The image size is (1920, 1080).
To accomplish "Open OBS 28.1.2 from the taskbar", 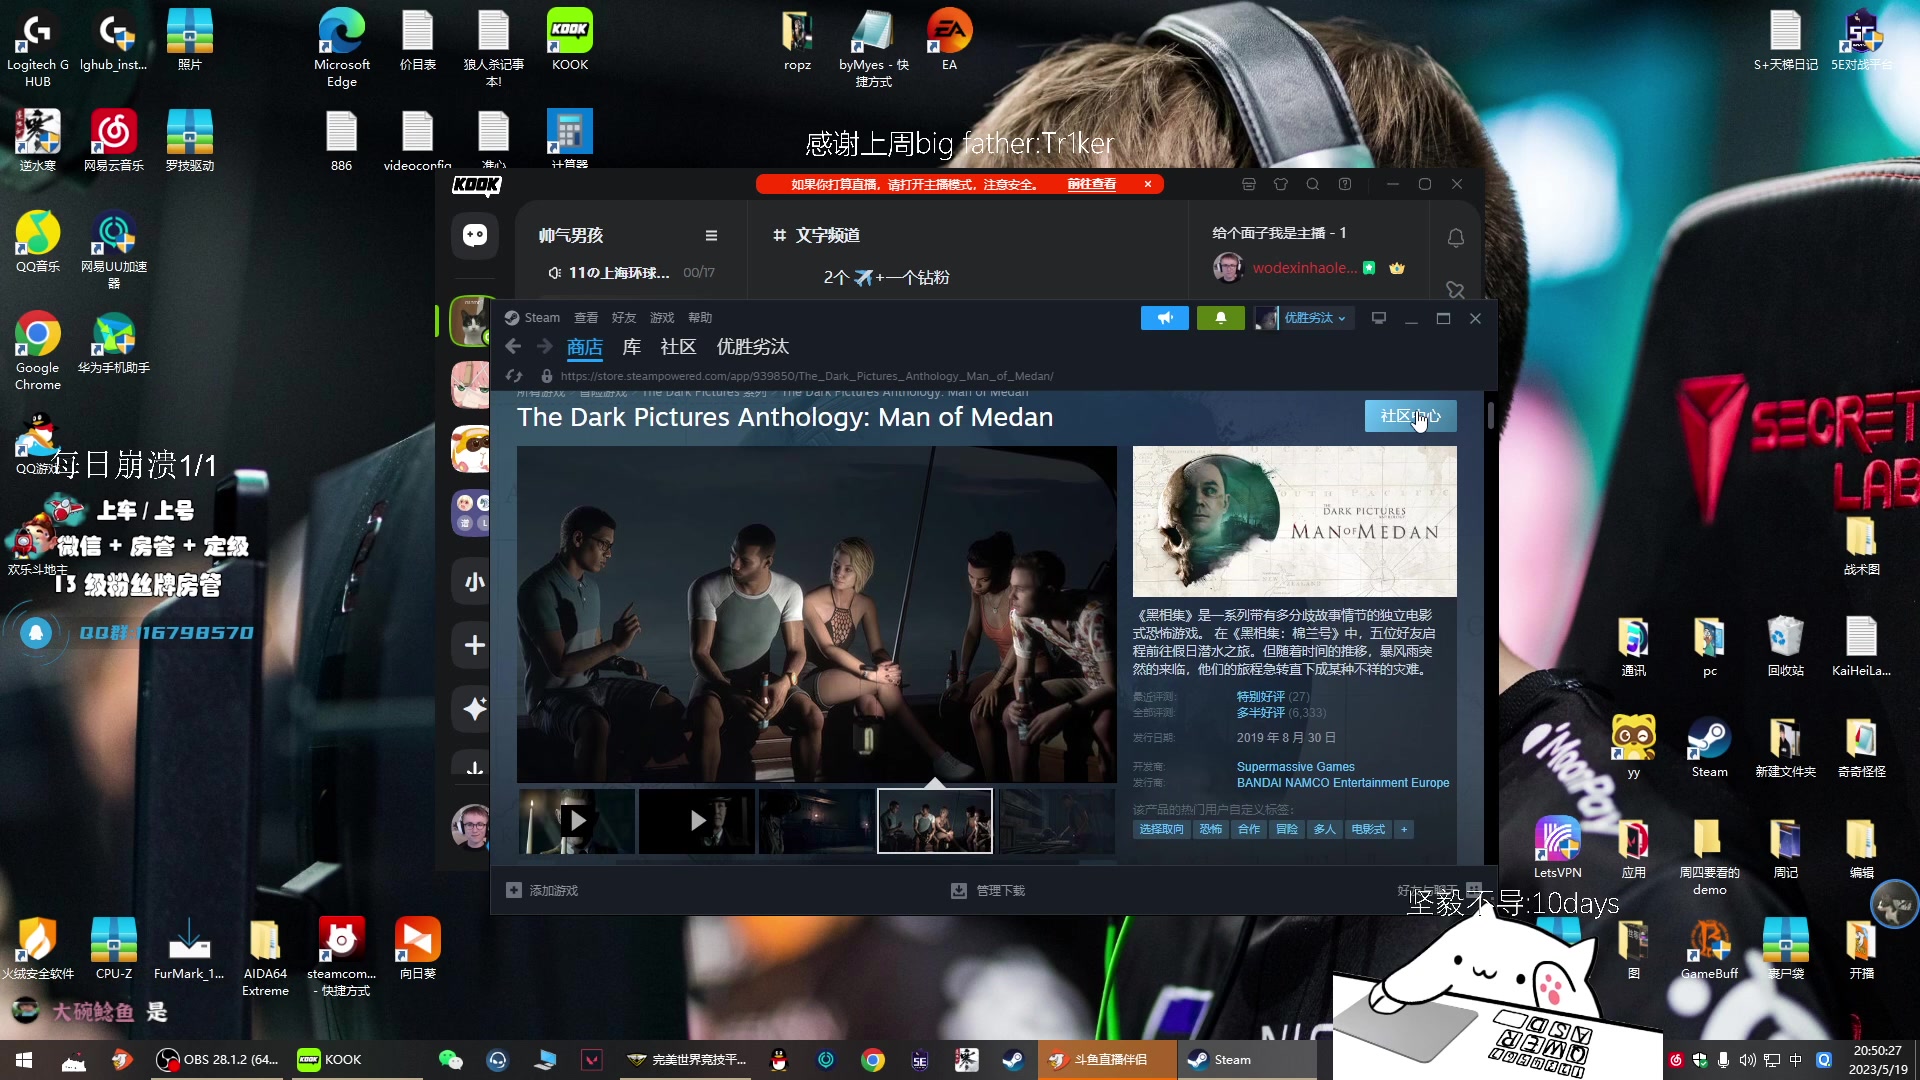I will click(x=218, y=1060).
